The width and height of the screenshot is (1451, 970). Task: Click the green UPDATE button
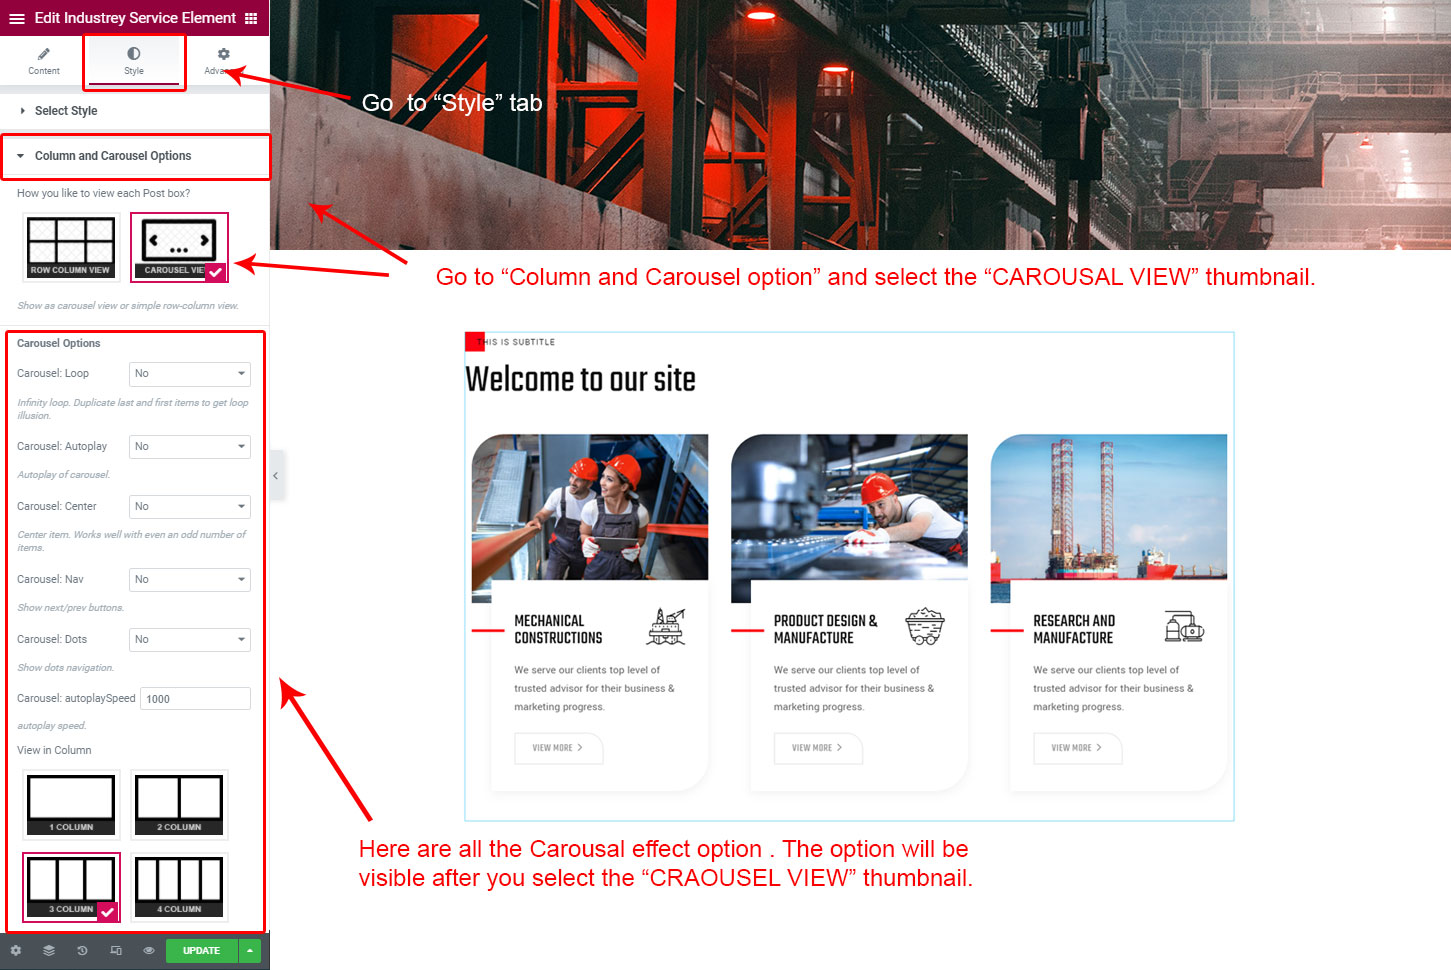(201, 951)
